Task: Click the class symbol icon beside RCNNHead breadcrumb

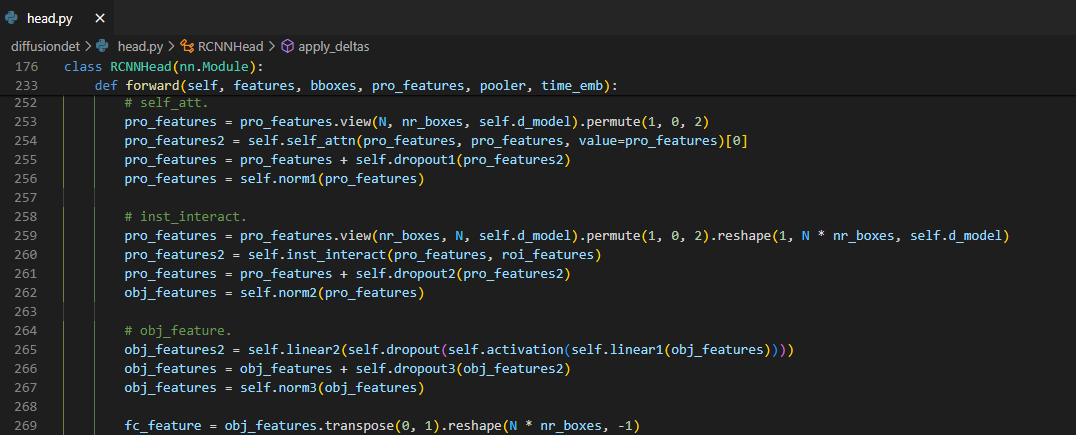Action: point(187,46)
